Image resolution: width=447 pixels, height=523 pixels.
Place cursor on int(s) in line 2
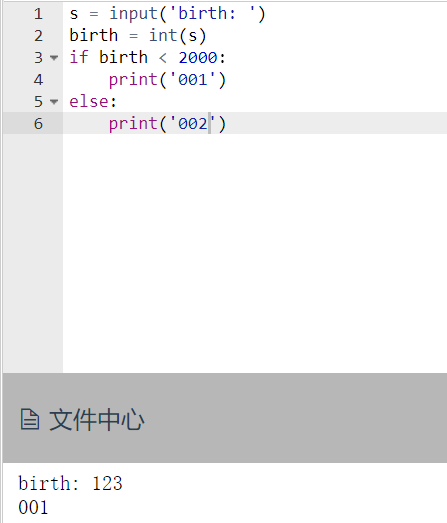click(178, 36)
